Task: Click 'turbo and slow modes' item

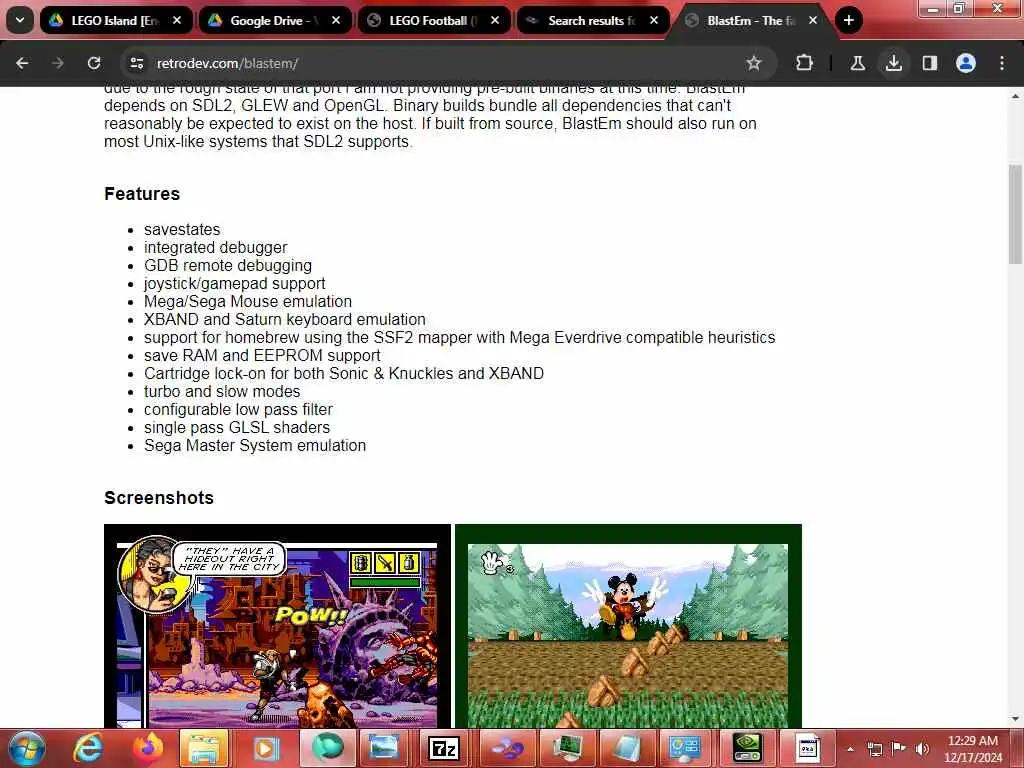Action: click(x=222, y=391)
